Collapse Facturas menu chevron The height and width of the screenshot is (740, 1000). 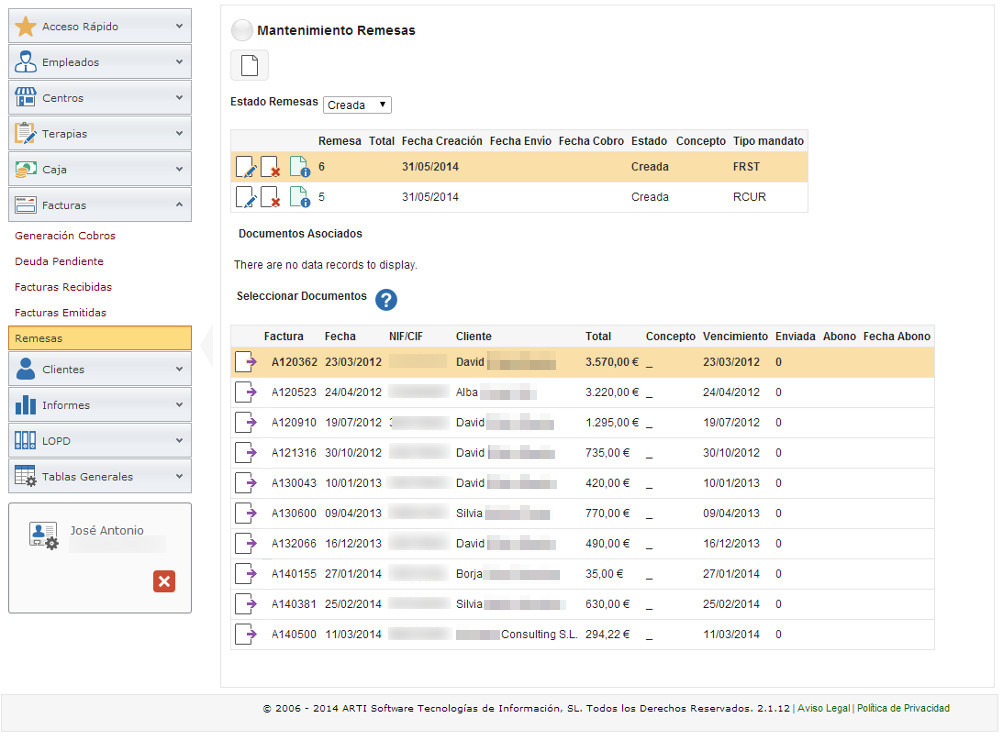(179, 205)
